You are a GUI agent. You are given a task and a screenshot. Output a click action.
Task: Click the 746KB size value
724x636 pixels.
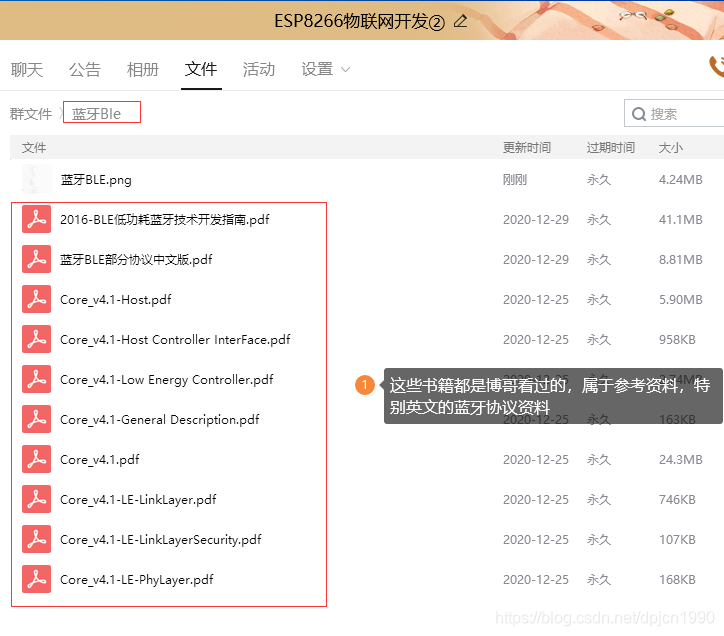677,500
